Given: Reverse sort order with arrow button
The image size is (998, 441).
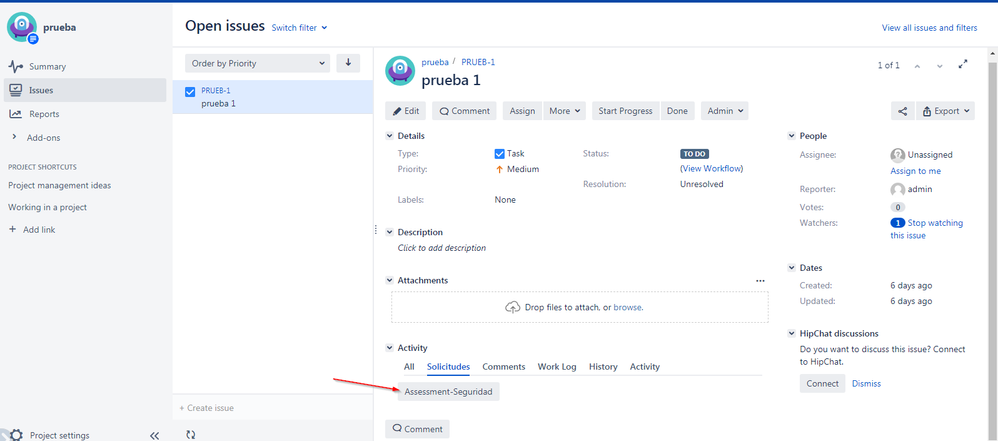Looking at the screenshot, I should coord(348,63).
